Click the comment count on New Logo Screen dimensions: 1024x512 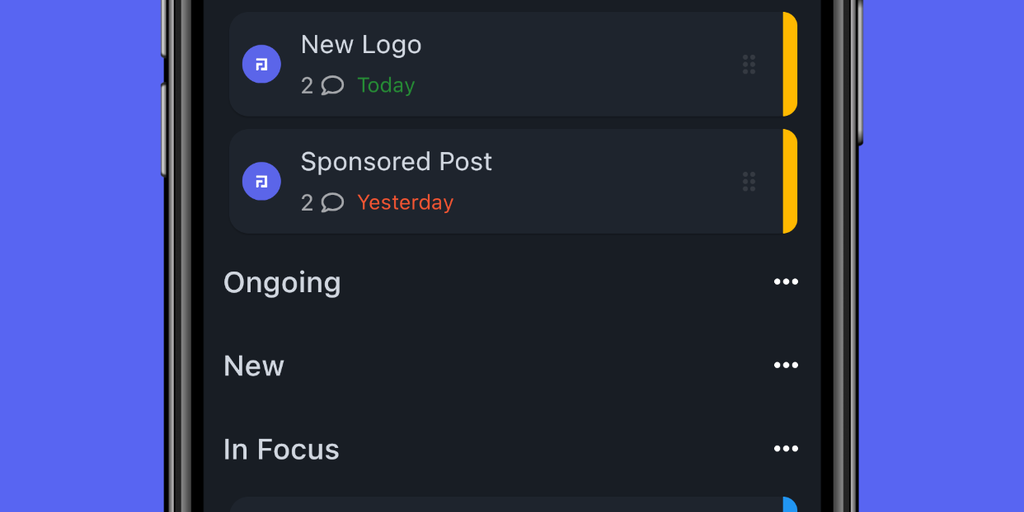(x=307, y=86)
